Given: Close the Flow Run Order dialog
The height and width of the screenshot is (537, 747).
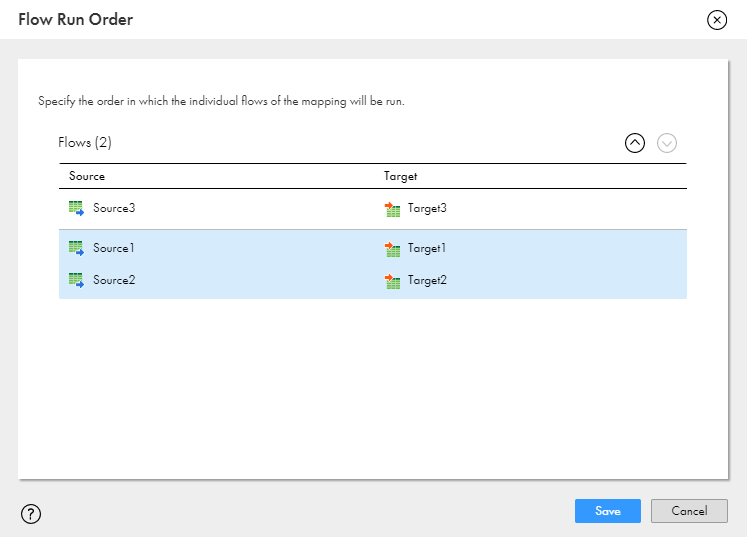Looking at the screenshot, I should (717, 20).
